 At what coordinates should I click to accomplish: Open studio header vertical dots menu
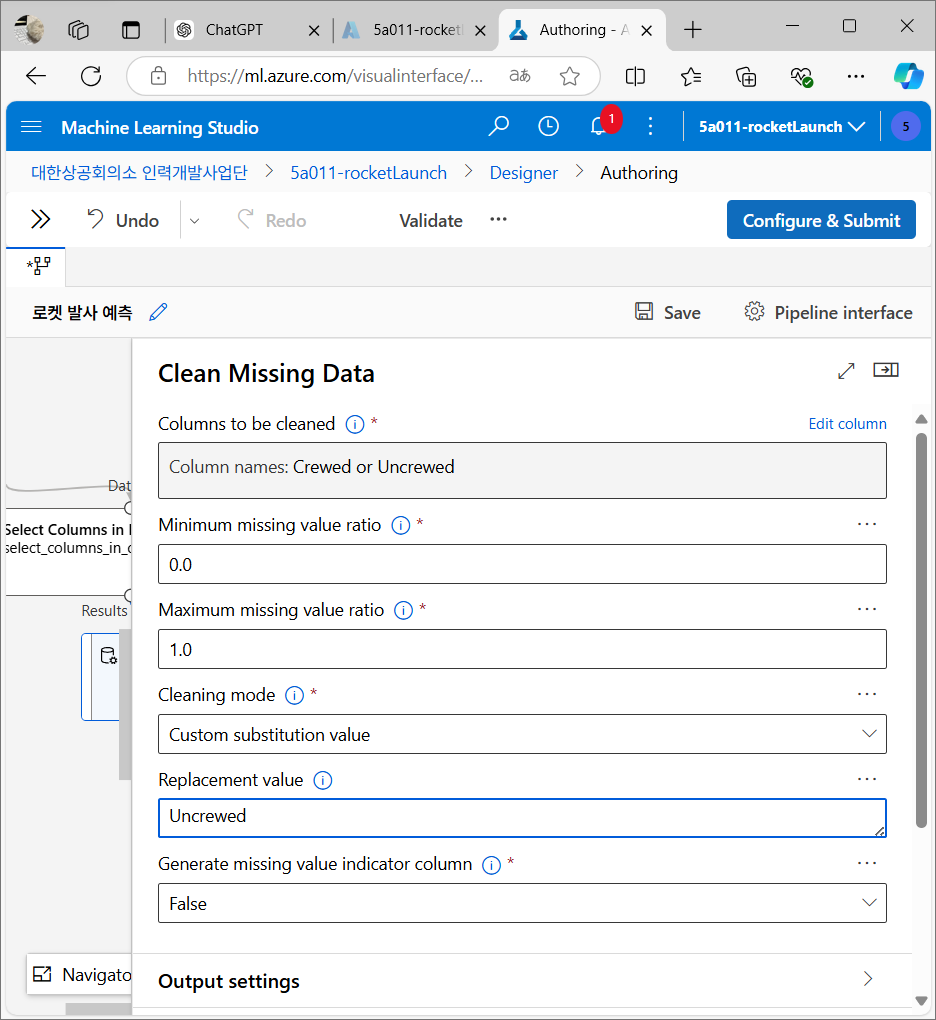[650, 126]
